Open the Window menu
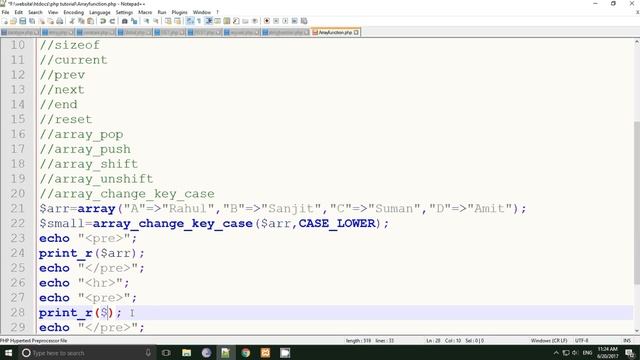 click(202, 12)
